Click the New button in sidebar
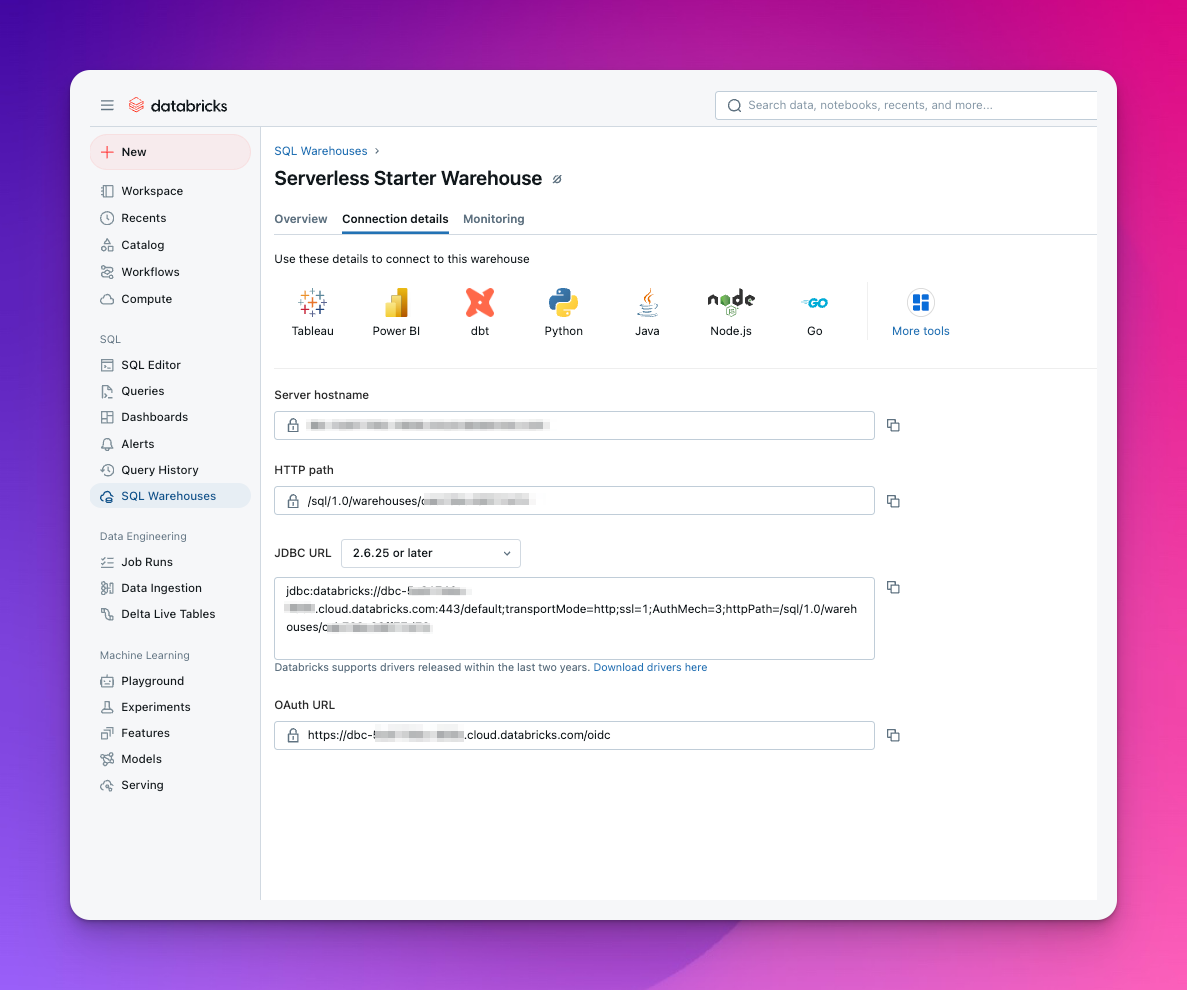Viewport: 1187px width, 990px height. coord(170,152)
